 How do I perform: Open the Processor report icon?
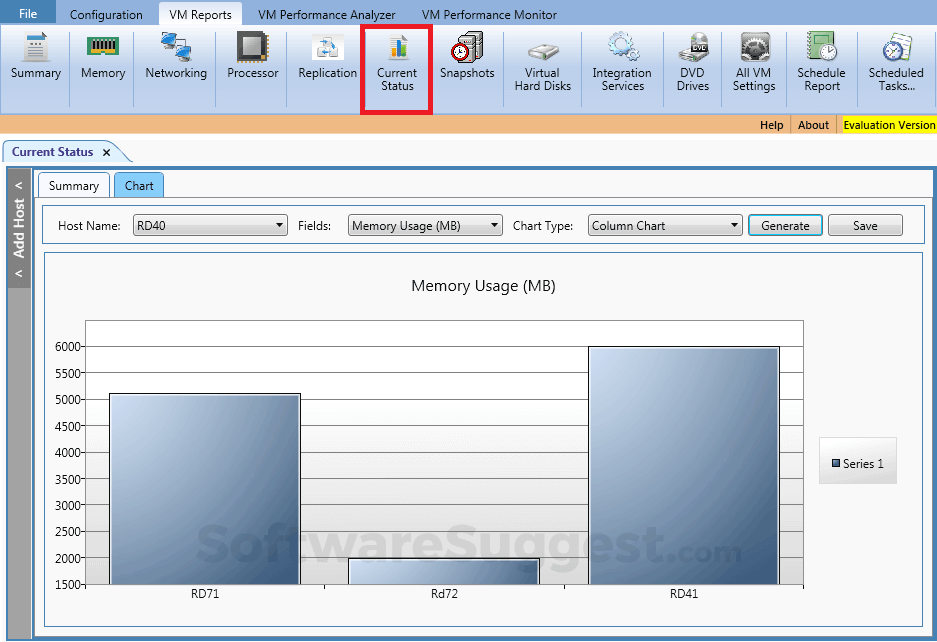251,62
